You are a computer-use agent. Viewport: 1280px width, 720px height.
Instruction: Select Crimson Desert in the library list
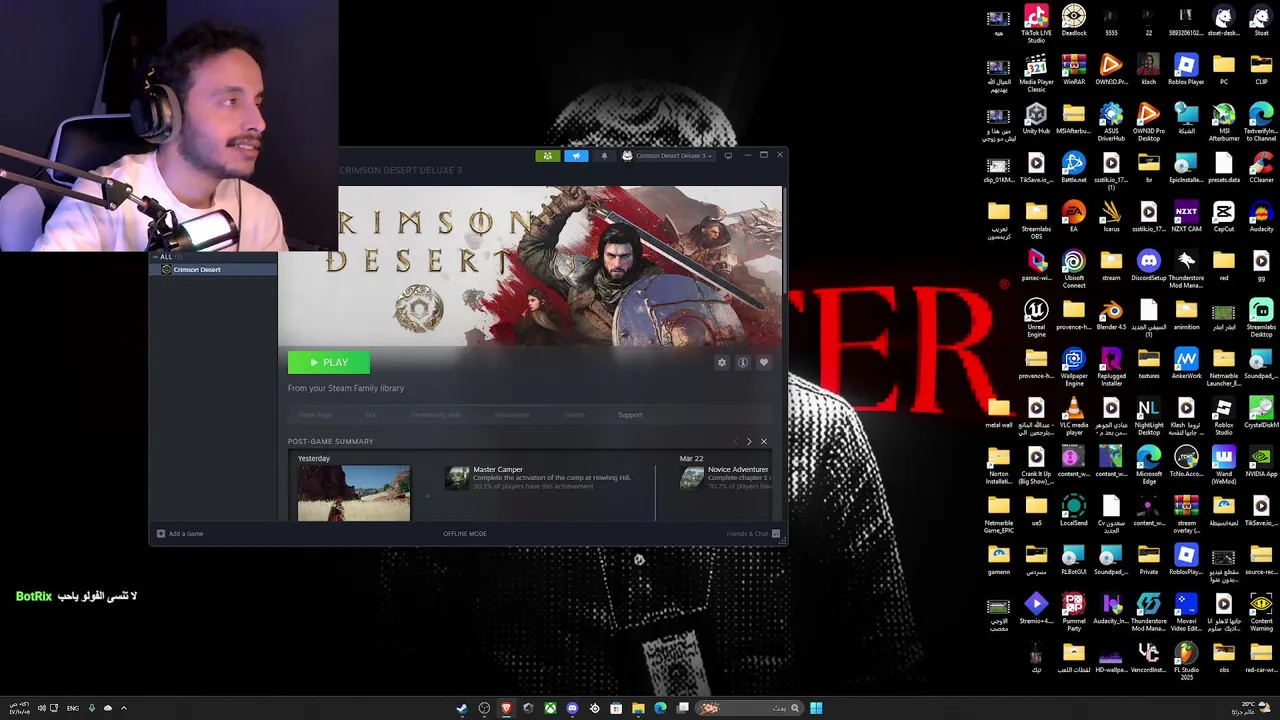(214, 269)
